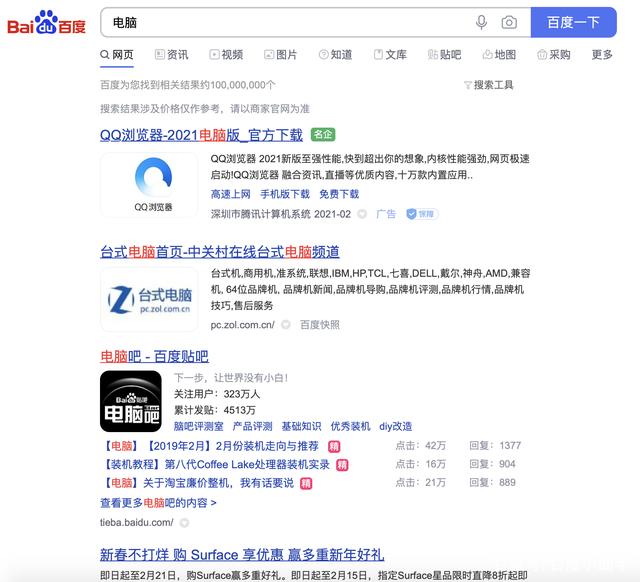Expand the 更多 menu
This screenshot has width=640, height=582.
pyautogui.click(x=602, y=55)
